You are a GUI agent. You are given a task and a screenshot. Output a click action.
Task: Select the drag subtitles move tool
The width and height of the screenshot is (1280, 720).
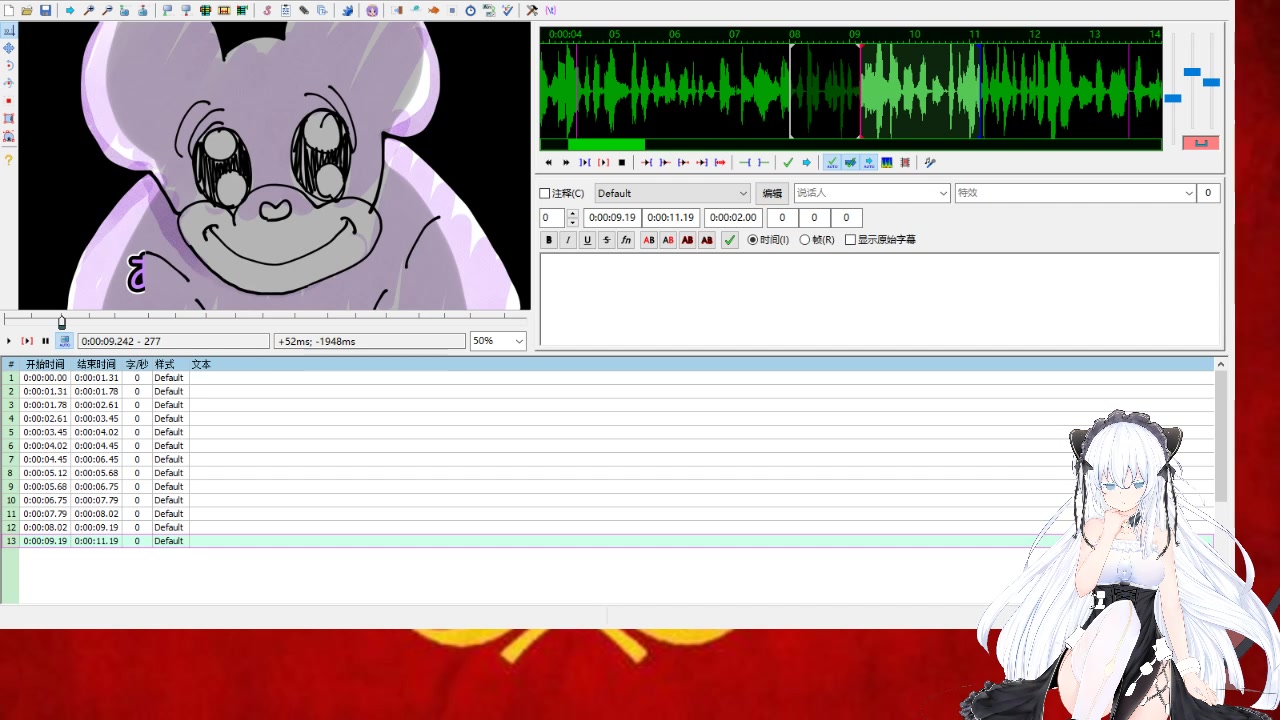coord(9,47)
